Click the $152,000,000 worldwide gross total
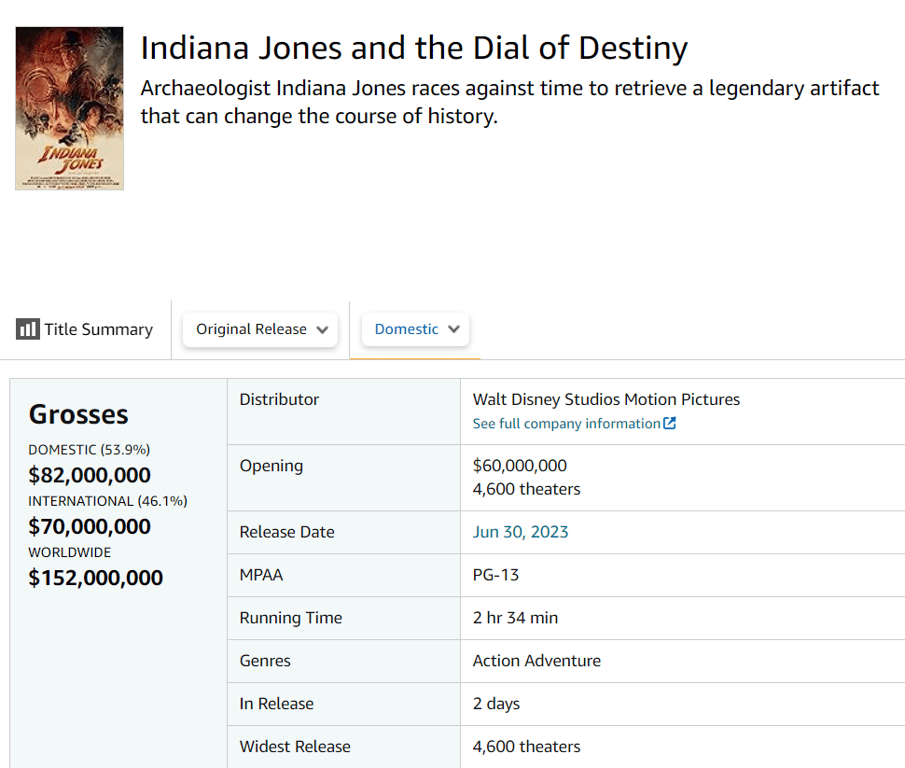The image size is (905, 768). click(x=96, y=577)
